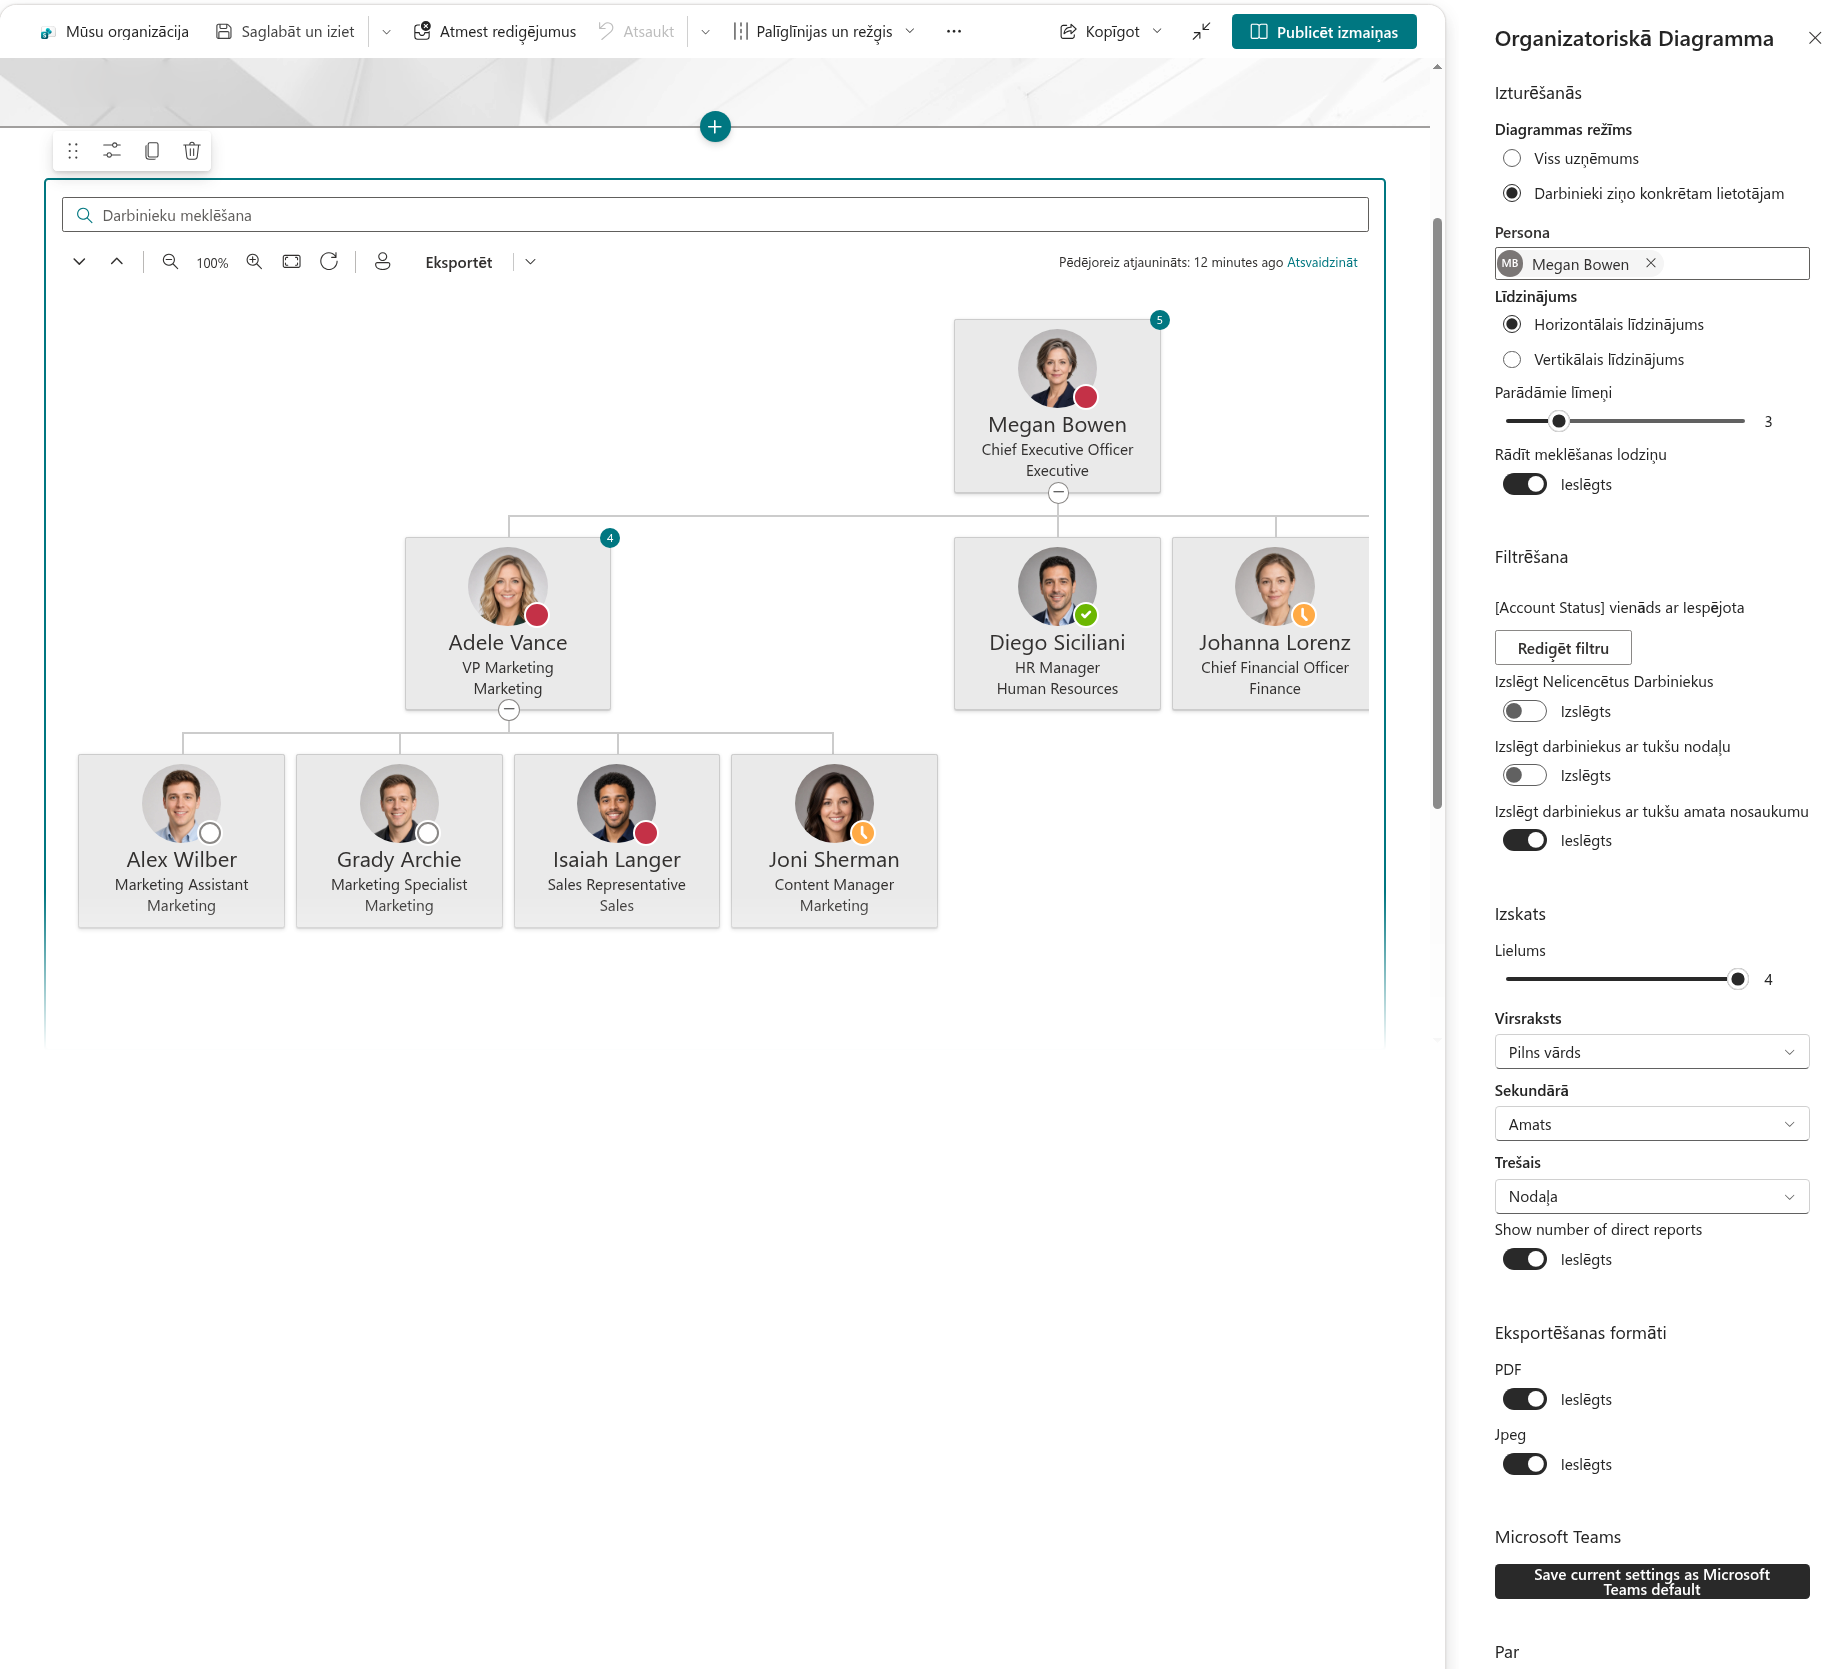
Task: Click the Rediģēt filtru button
Action: click(1563, 648)
